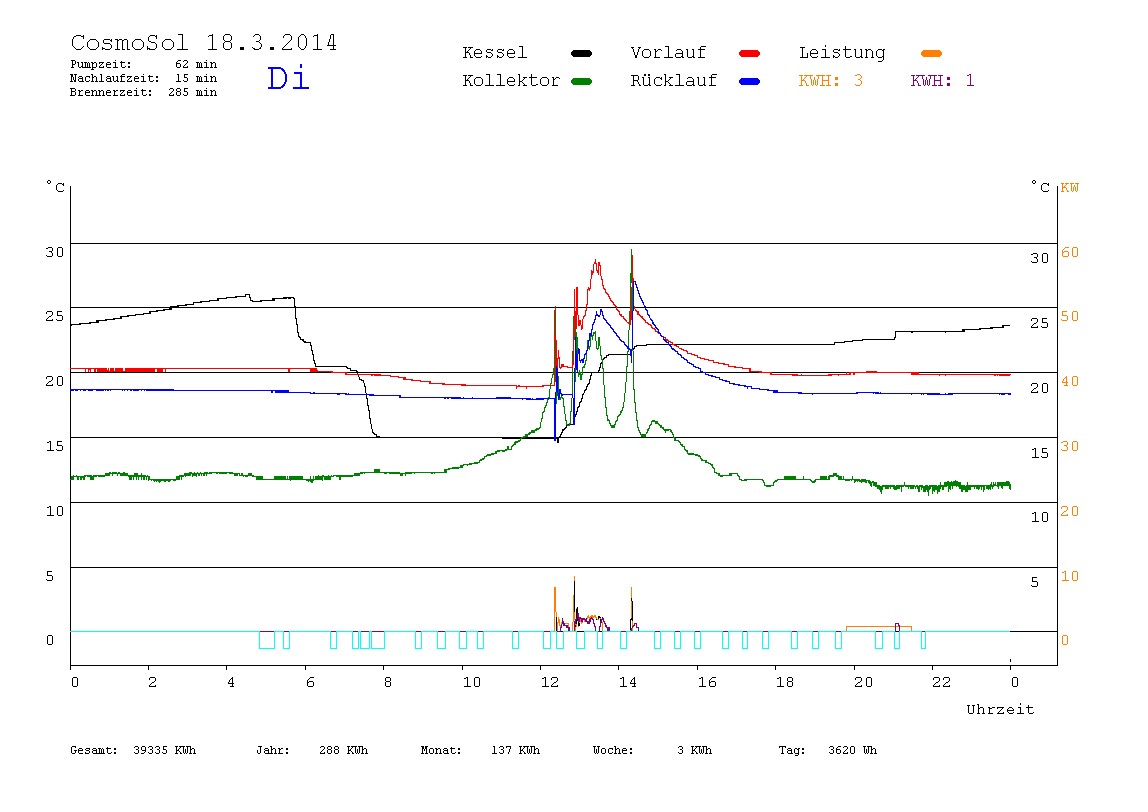Click the Kollektor legend label

pyautogui.click(x=511, y=81)
